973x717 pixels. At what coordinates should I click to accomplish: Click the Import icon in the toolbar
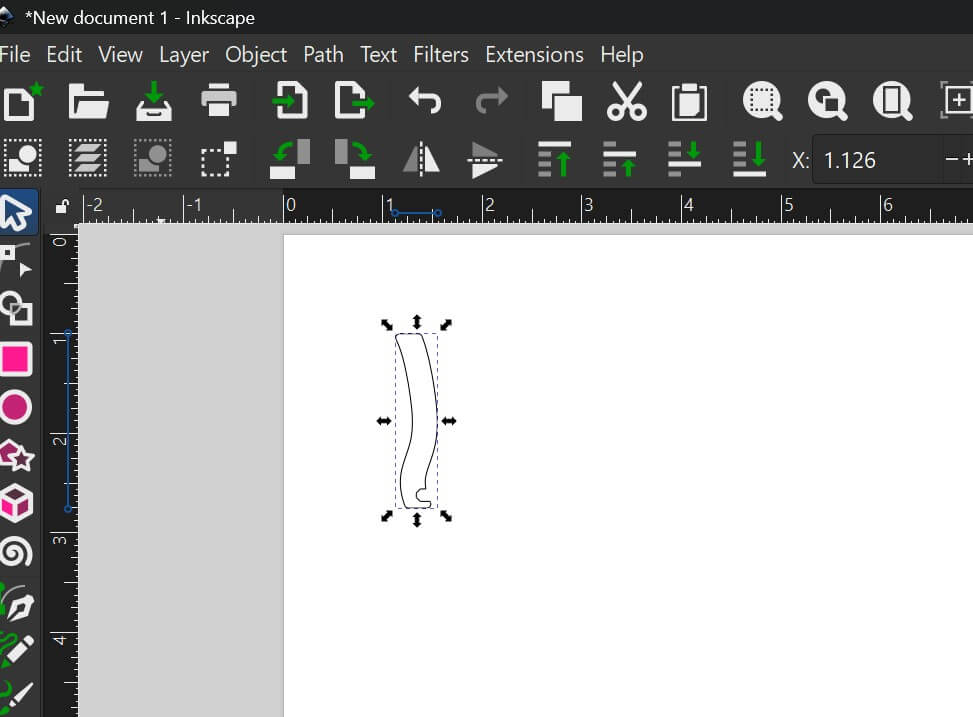[x=289, y=100]
